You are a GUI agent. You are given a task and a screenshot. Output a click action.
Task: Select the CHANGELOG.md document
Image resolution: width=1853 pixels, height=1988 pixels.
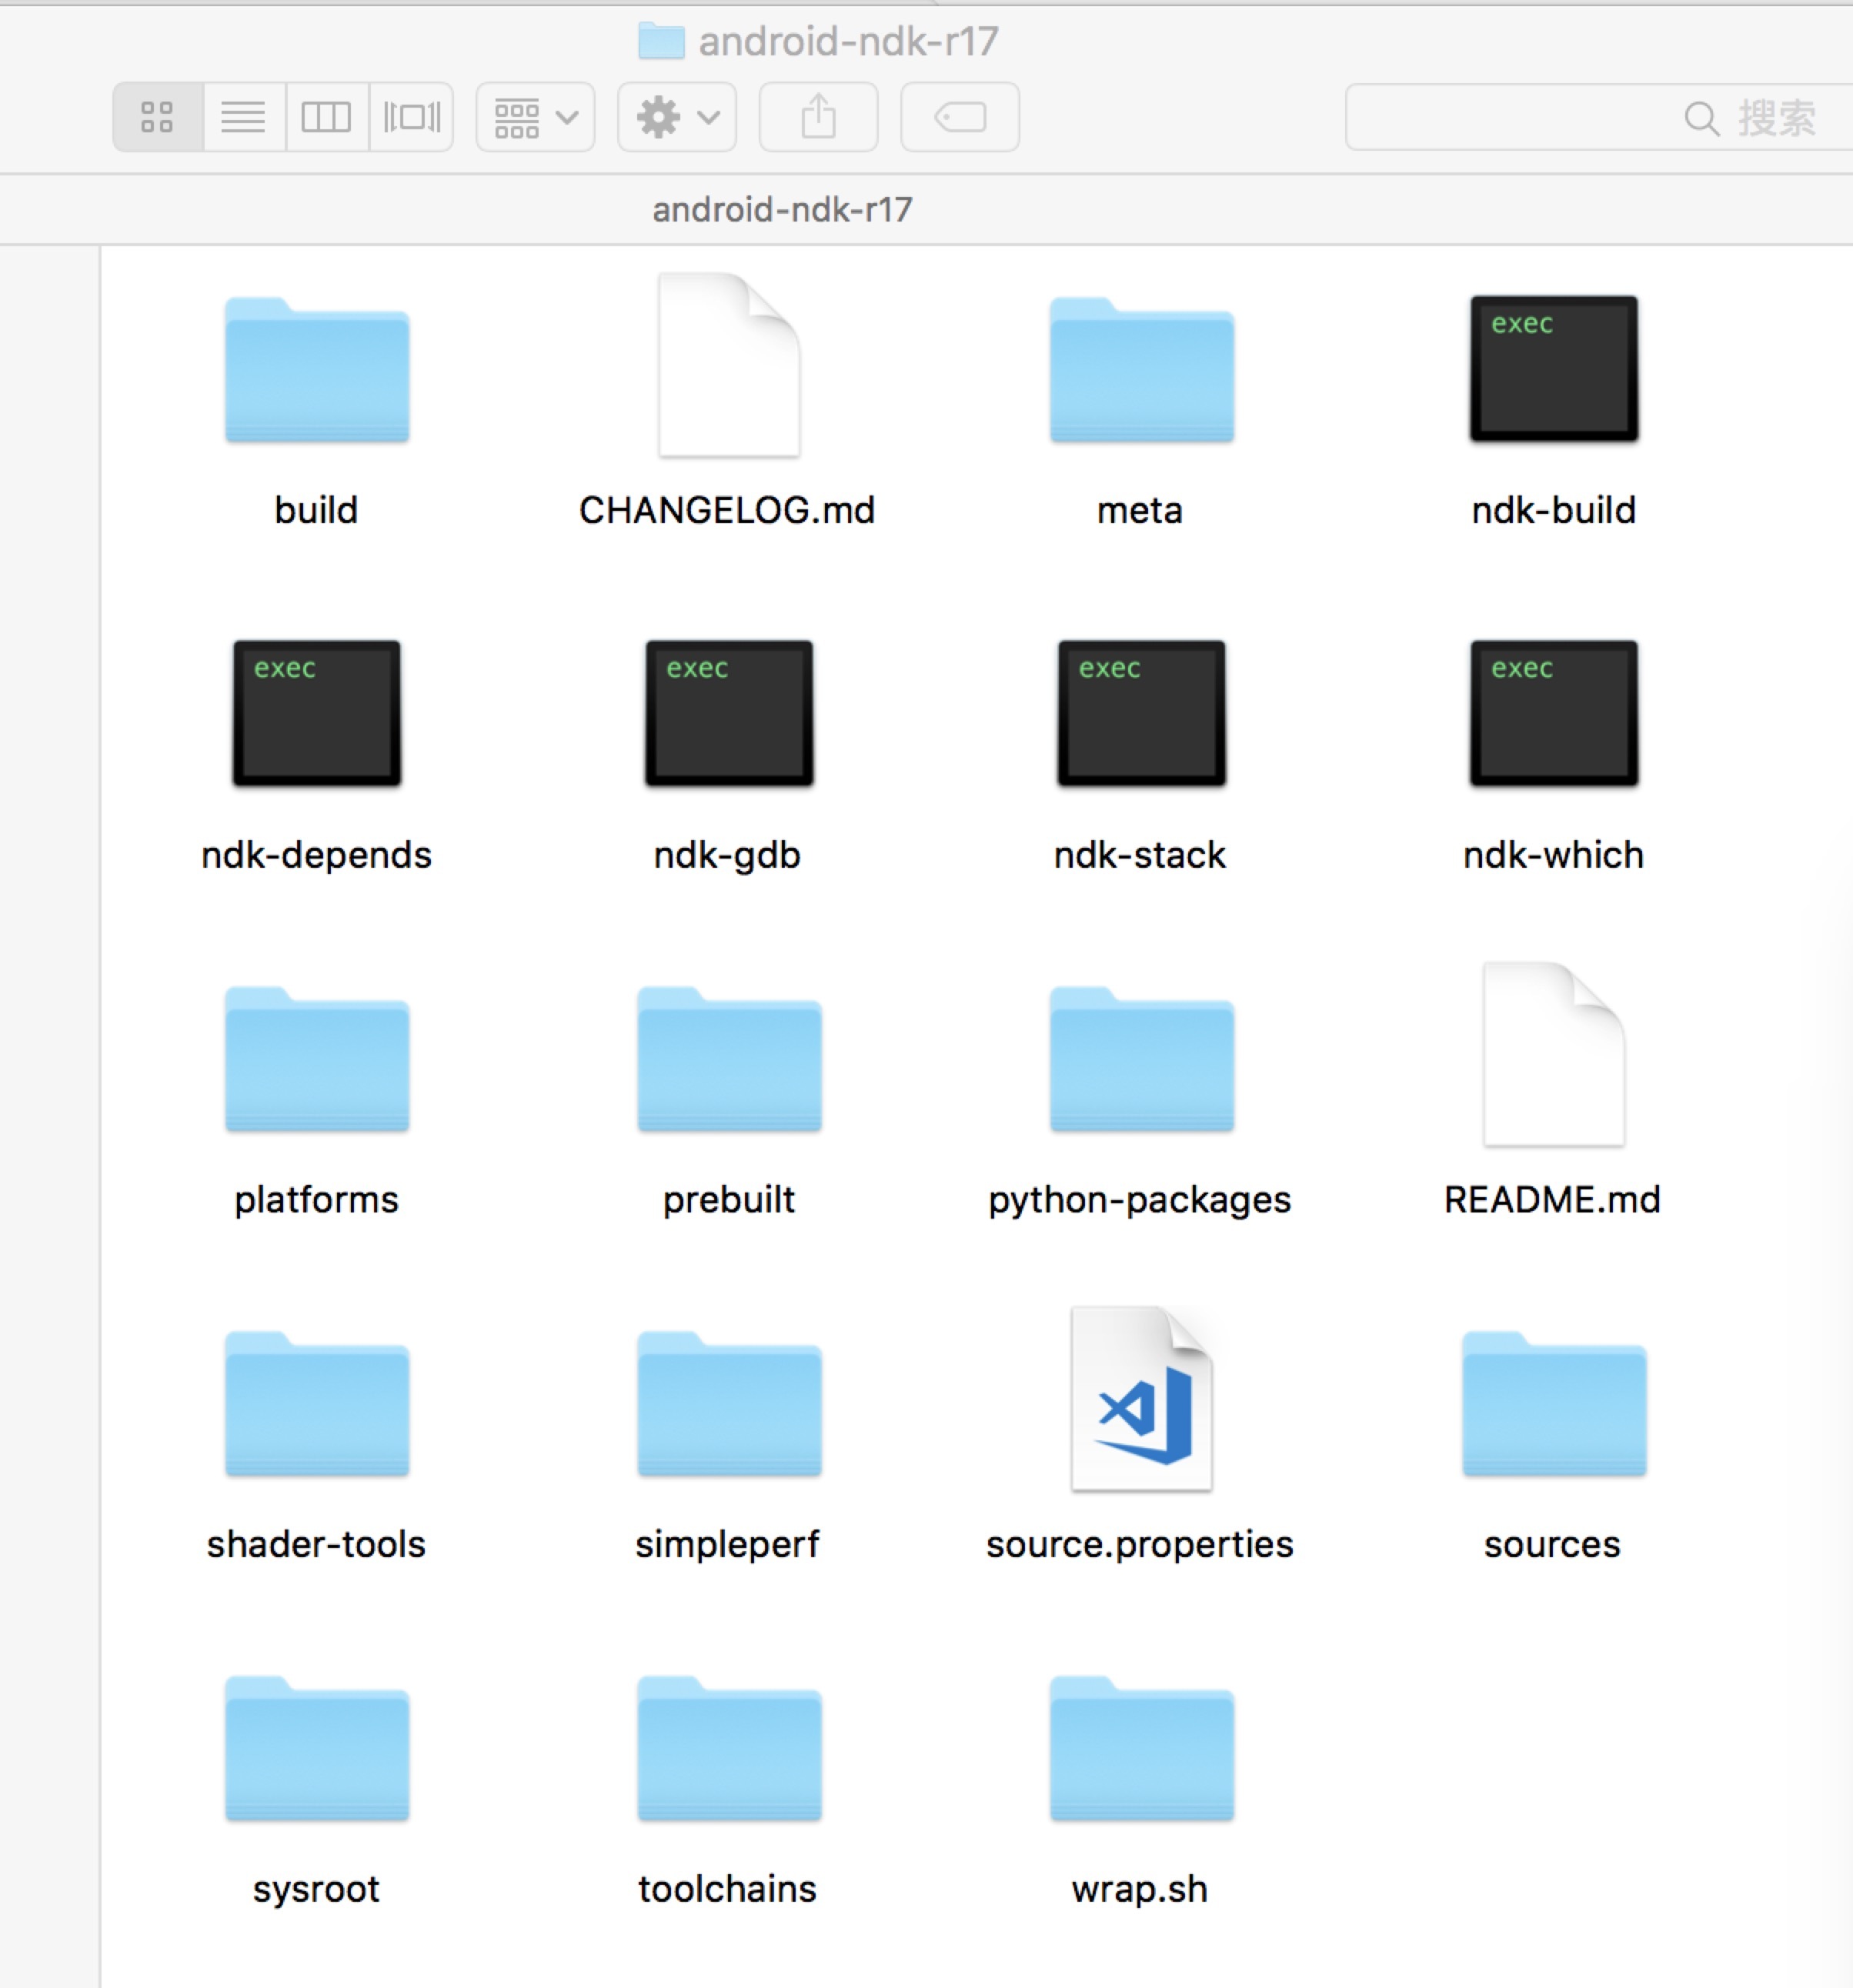click(728, 366)
